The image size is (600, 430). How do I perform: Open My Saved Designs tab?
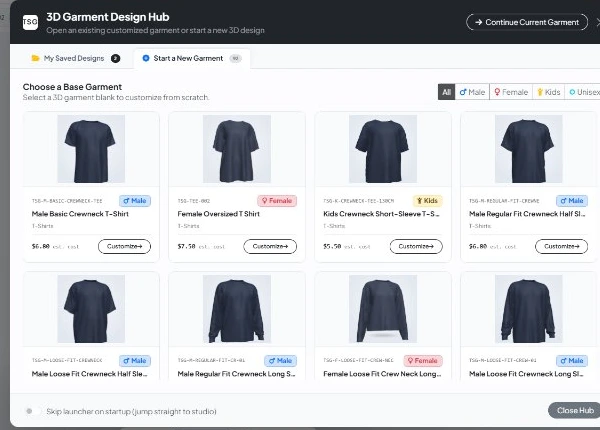(75, 58)
